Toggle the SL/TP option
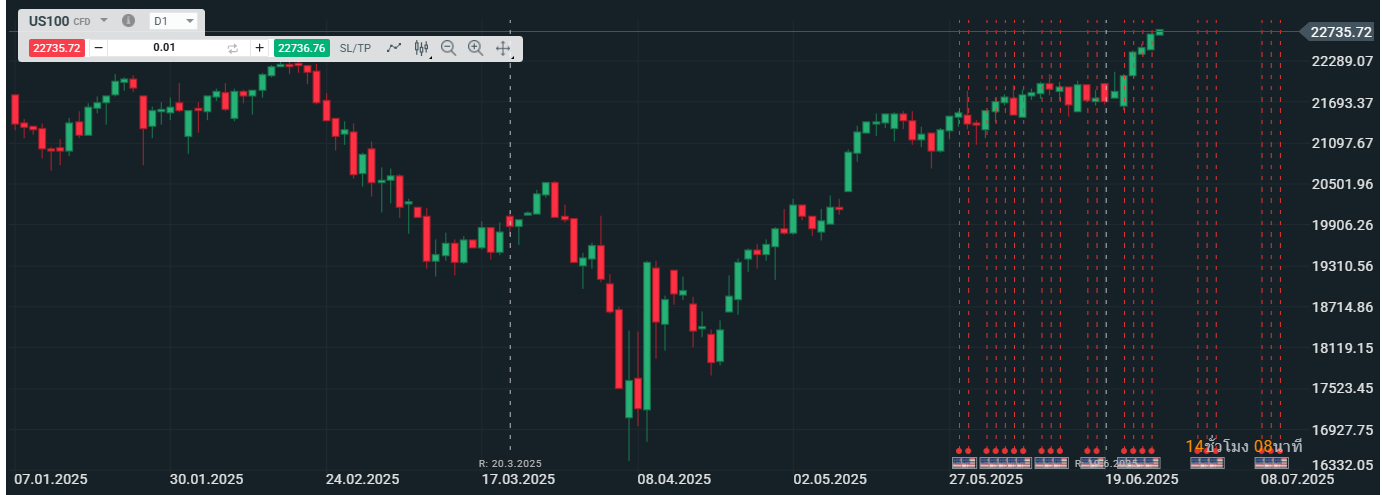This screenshot has height=495, width=1382. (355, 48)
